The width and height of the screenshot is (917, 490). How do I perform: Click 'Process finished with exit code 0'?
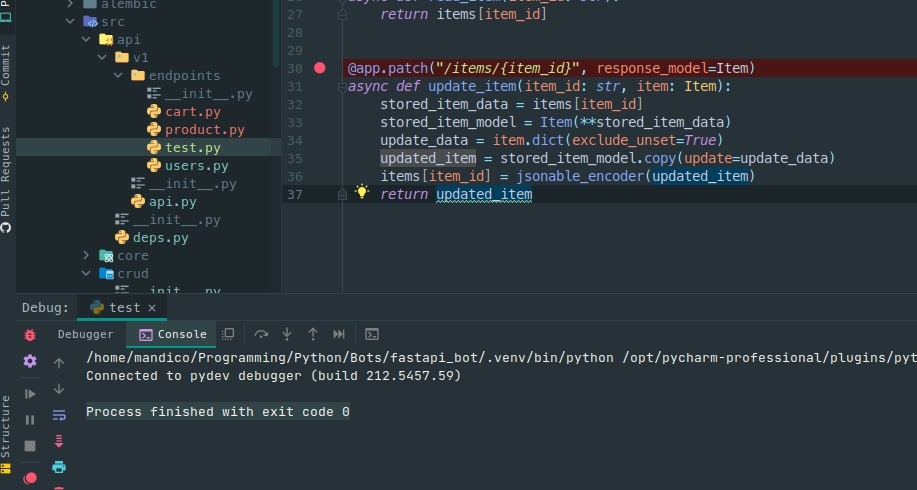[x=218, y=412]
